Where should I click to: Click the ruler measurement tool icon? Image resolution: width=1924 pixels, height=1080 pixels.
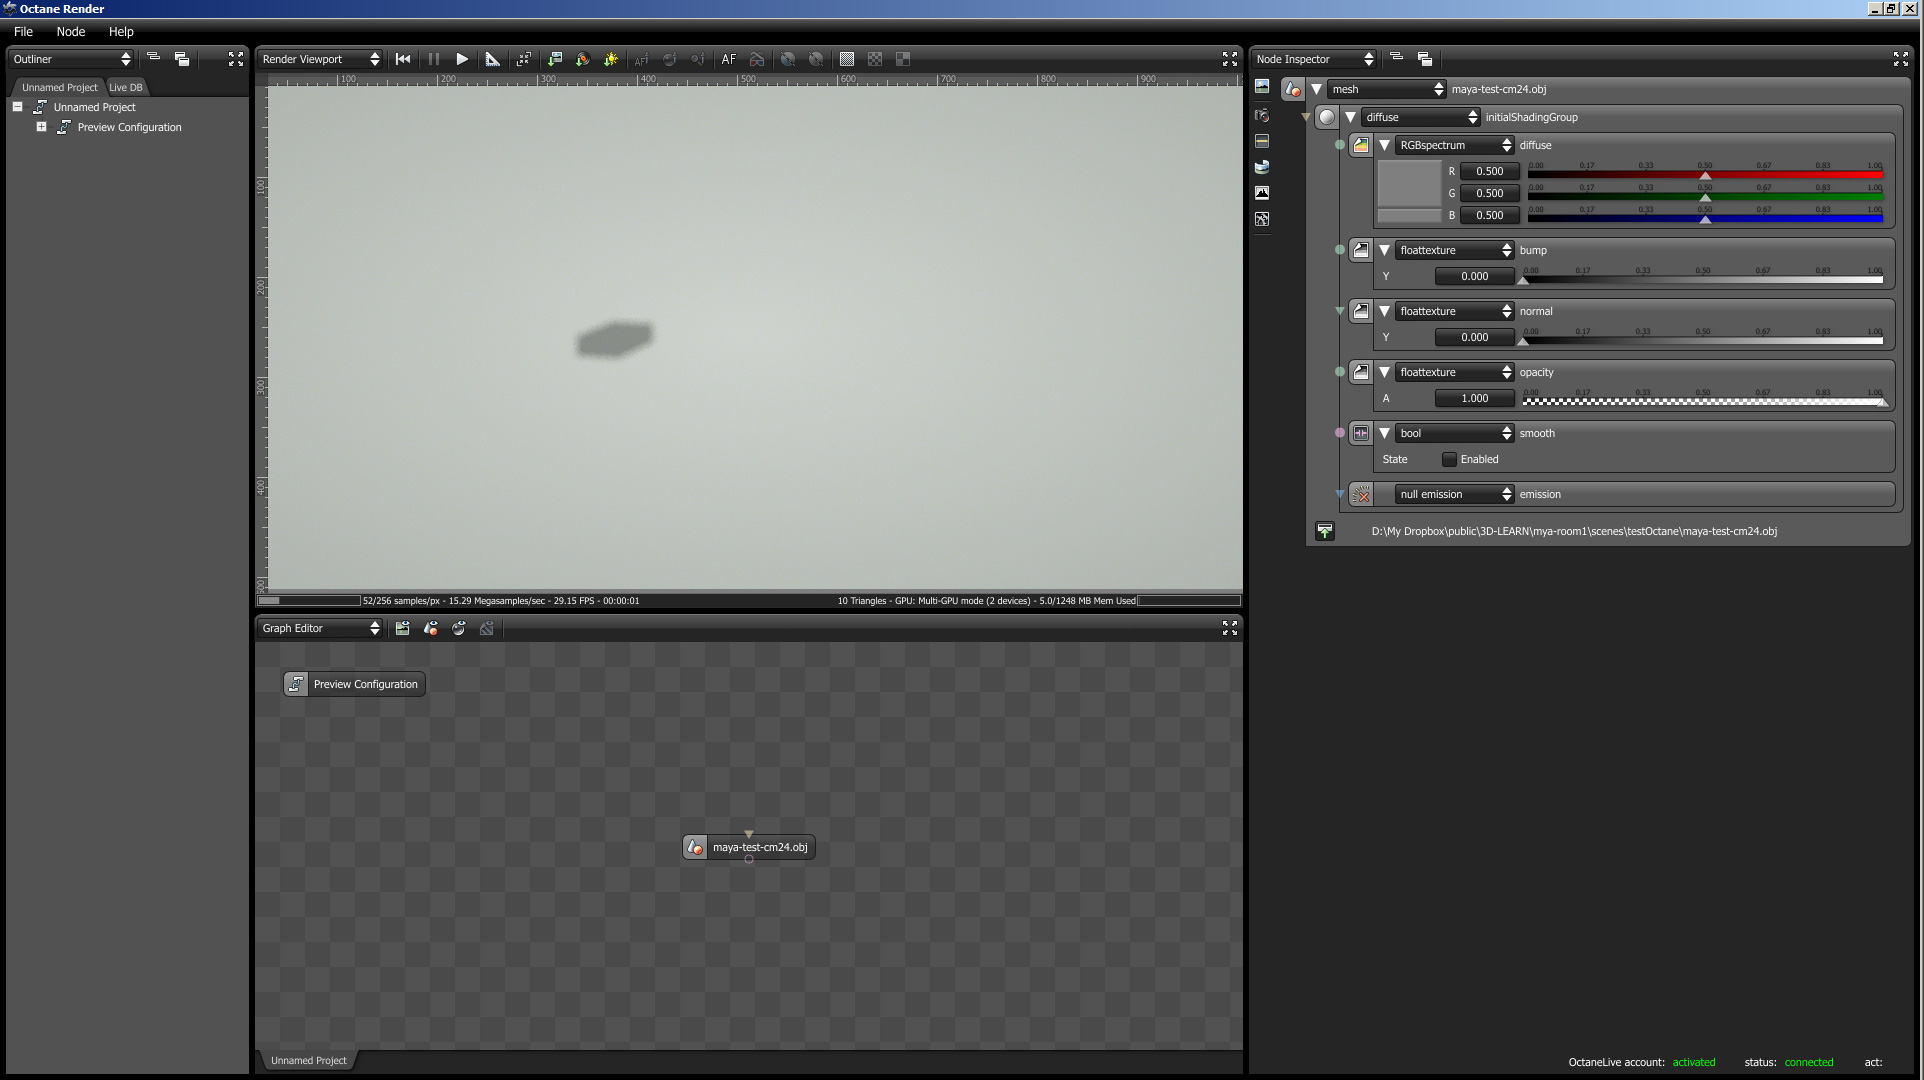click(492, 60)
